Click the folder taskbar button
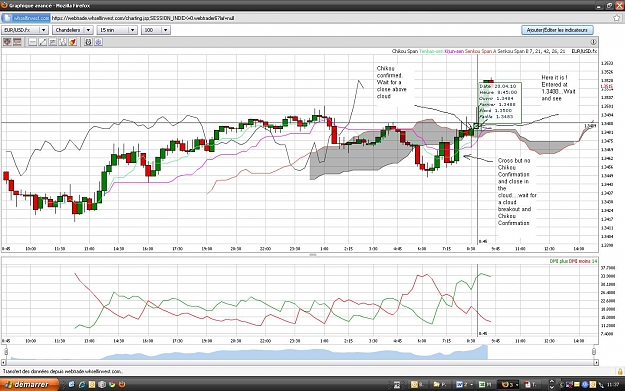The width and height of the screenshot is (625, 391). (440, 385)
